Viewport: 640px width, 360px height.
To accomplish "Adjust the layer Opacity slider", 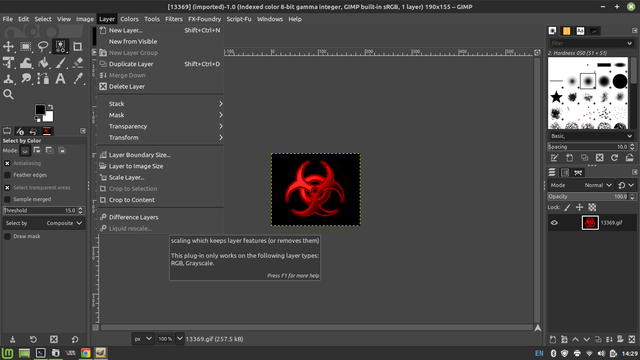I will [x=591, y=197].
